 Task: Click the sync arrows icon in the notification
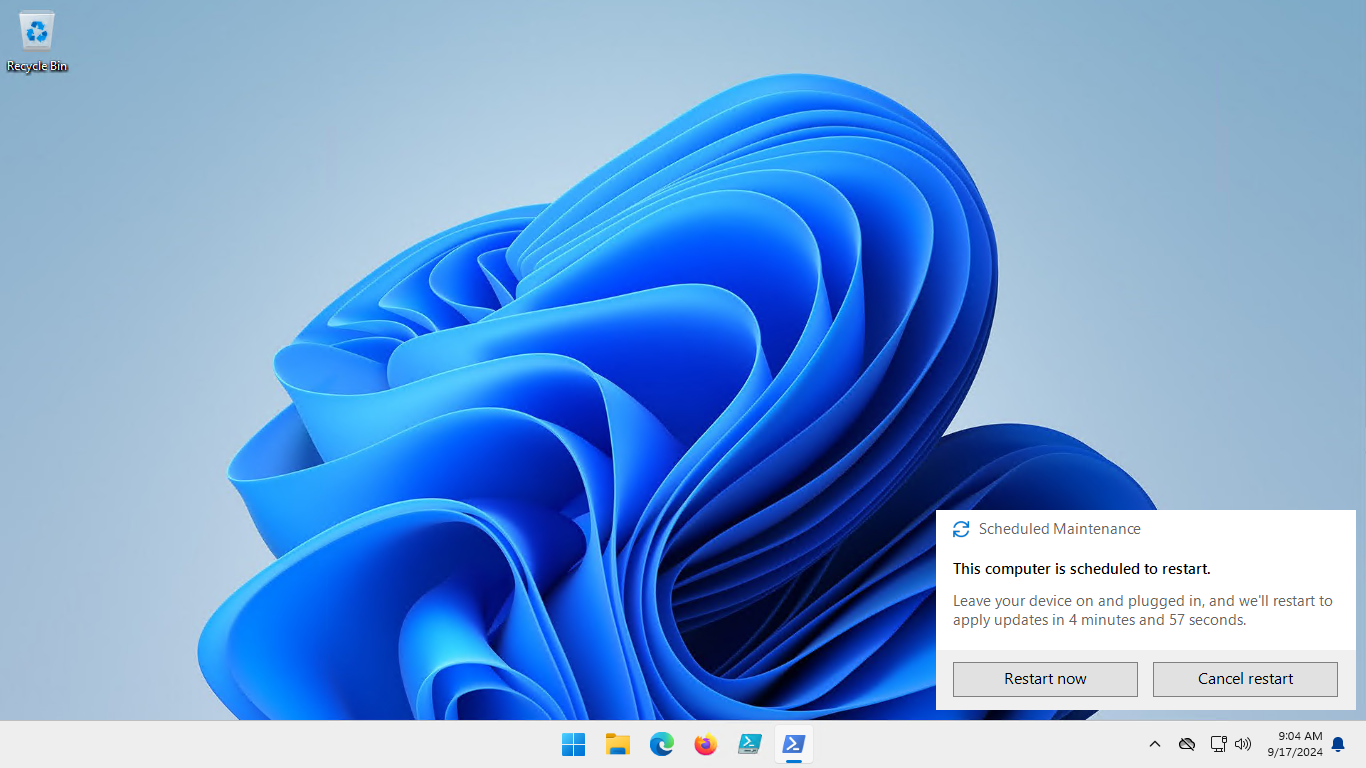tap(961, 529)
